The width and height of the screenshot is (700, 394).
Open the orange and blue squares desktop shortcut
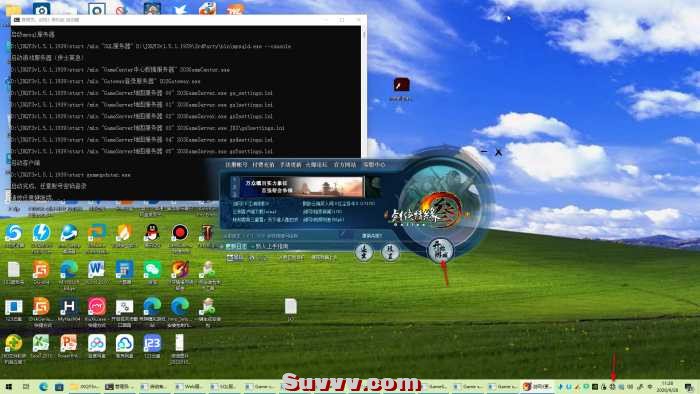[x=97, y=232]
